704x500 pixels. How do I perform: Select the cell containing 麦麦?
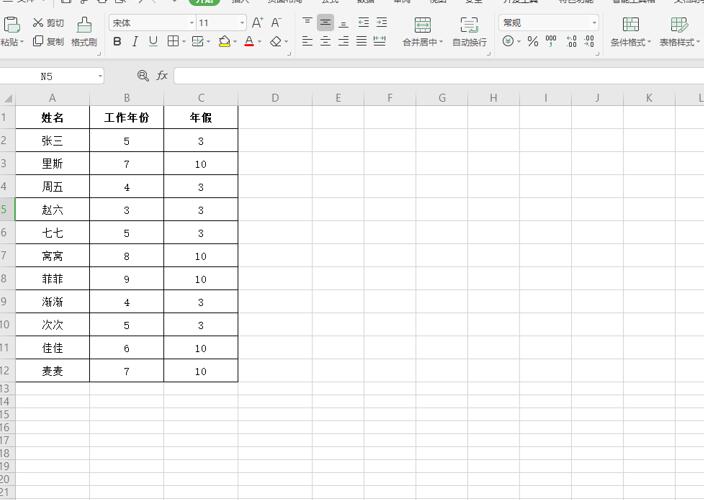click(x=53, y=371)
